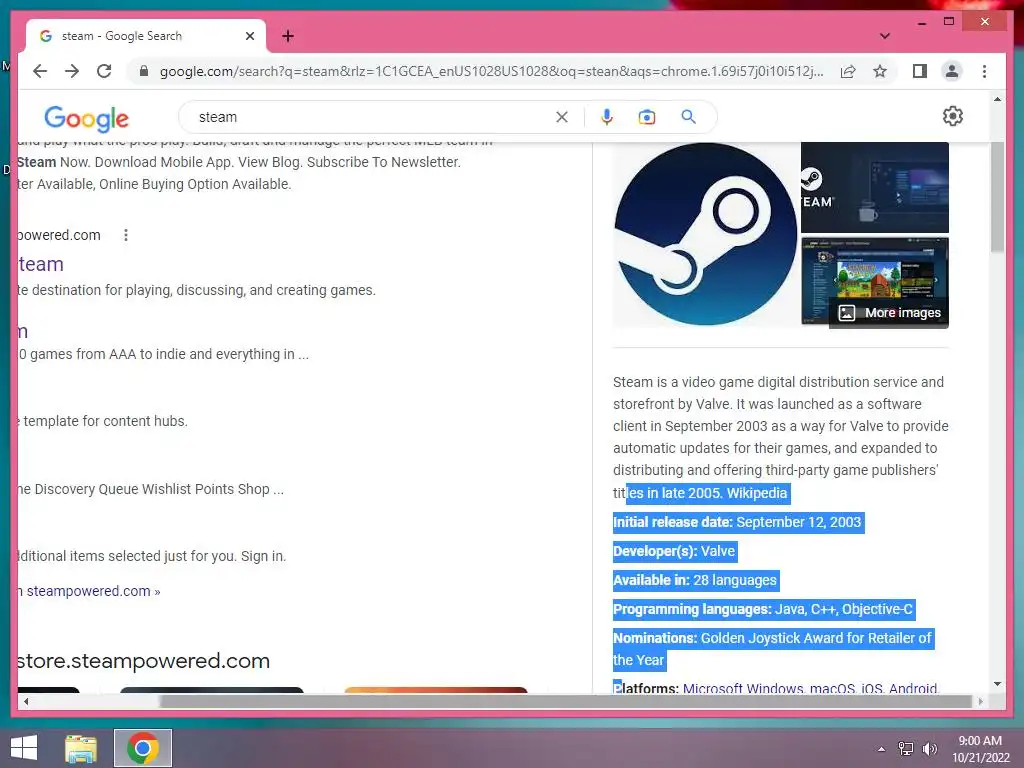Image resolution: width=1024 pixels, height=768 pixels.
Task: Open the Windows Start menu
Action: point(24,748)
